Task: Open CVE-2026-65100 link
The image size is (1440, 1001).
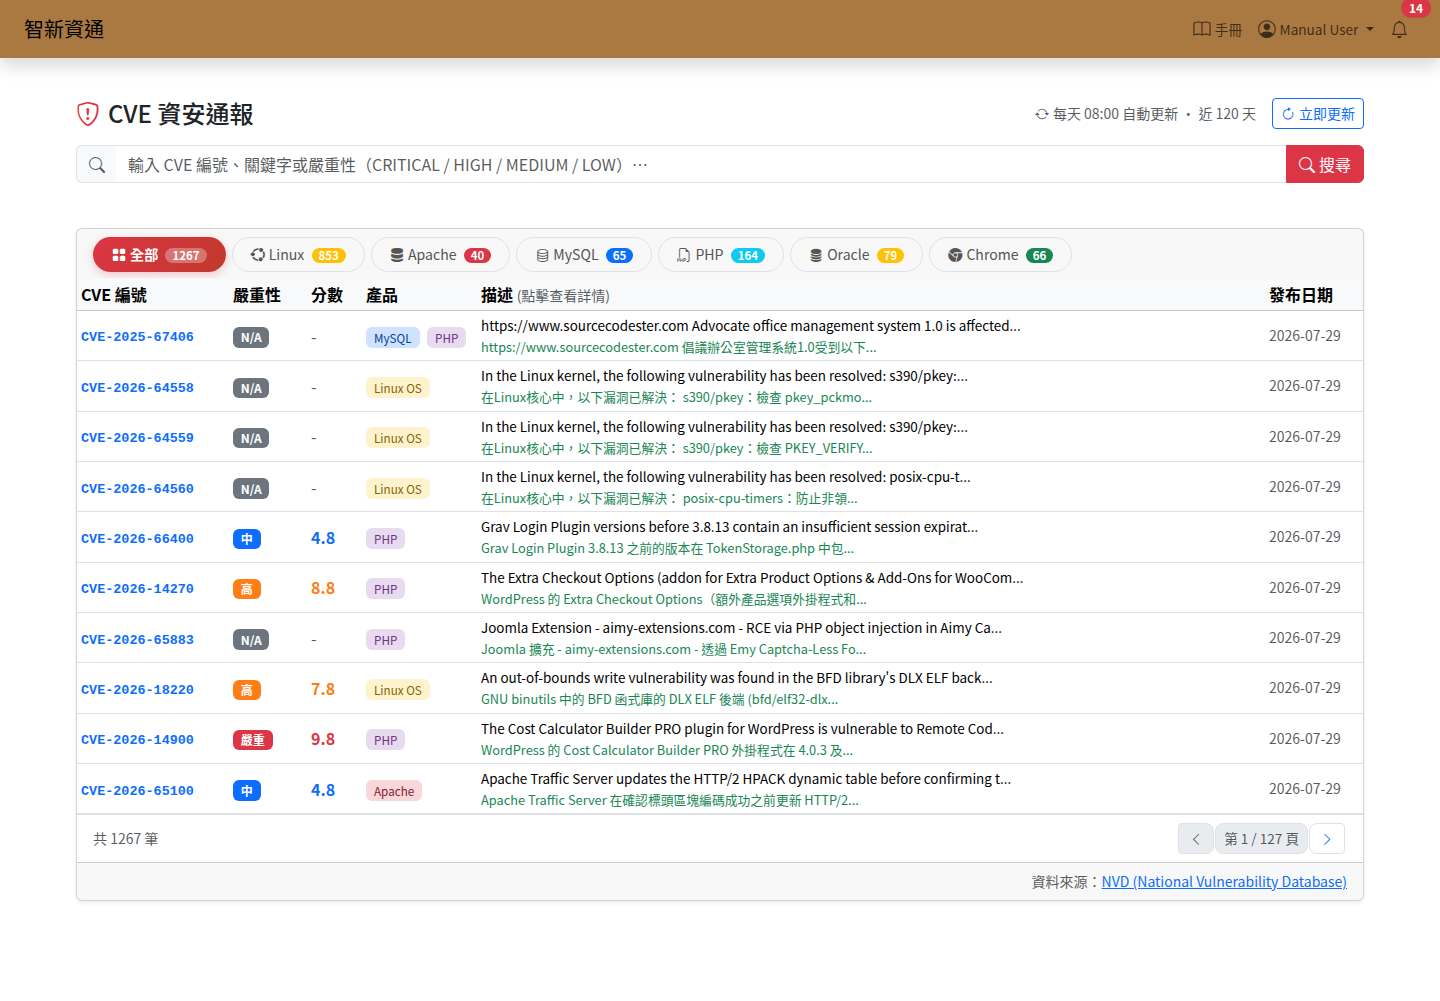Action: click(x=137, y=791)
